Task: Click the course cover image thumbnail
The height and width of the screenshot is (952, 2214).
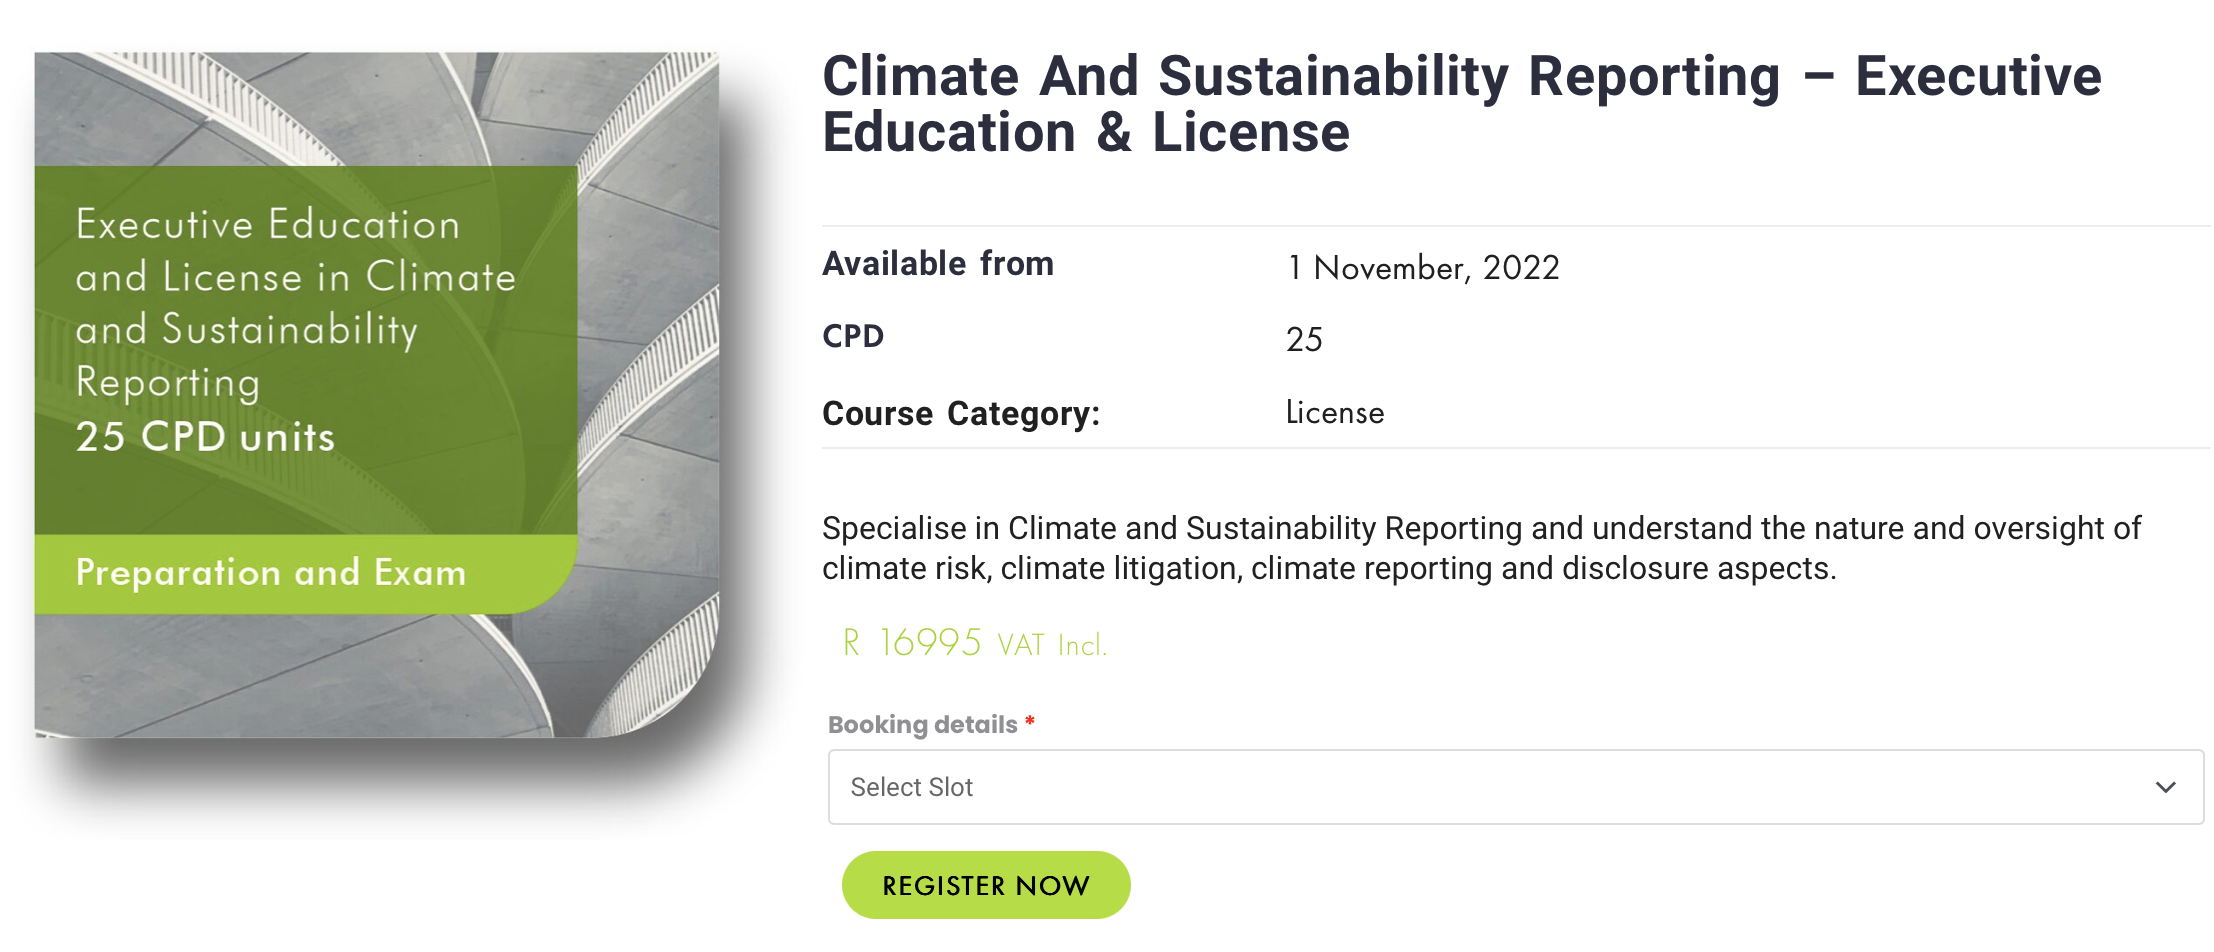Action: (376, 395)
